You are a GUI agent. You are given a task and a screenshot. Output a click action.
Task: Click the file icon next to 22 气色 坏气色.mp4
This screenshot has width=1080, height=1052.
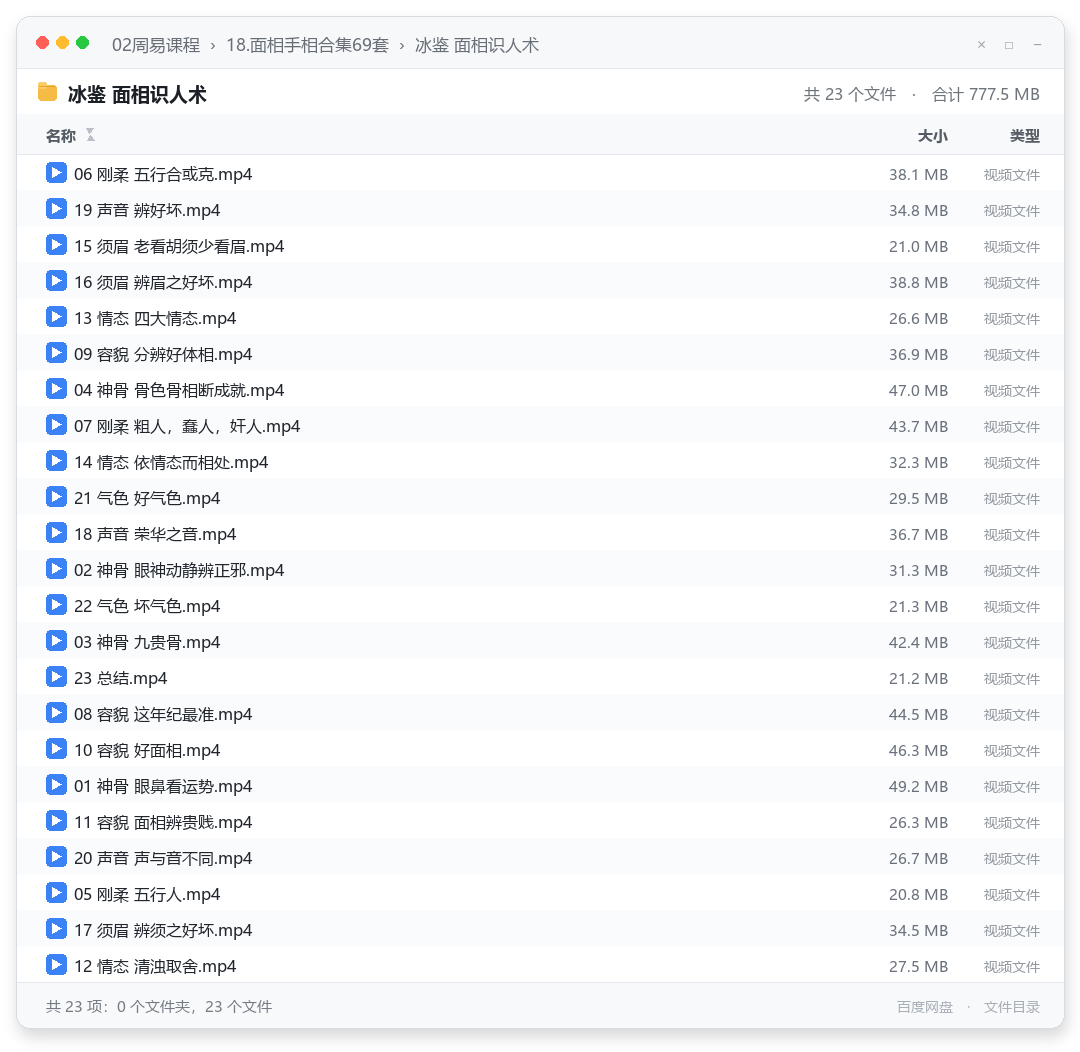coord(56,605)
